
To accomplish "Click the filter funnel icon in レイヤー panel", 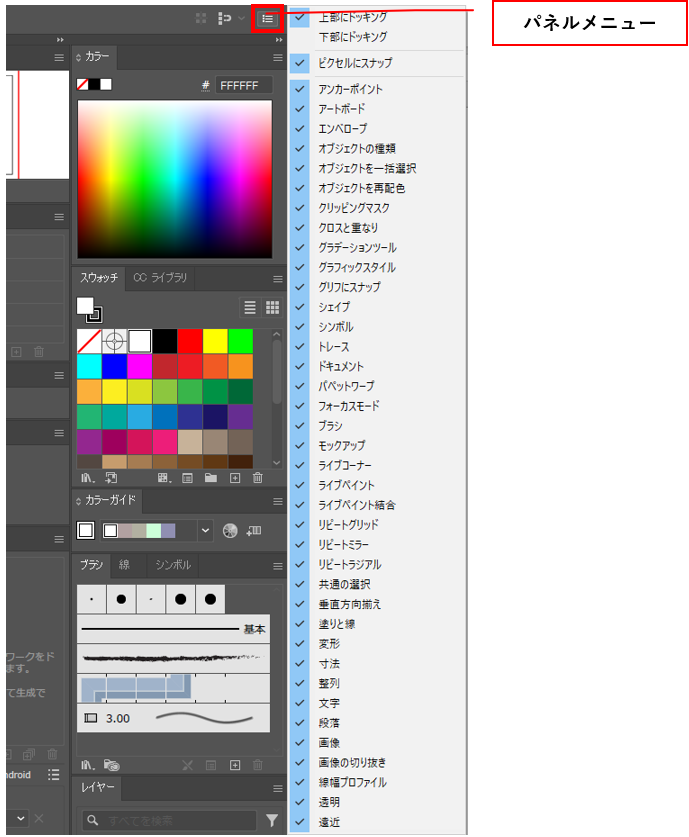I will click(272, 820).
